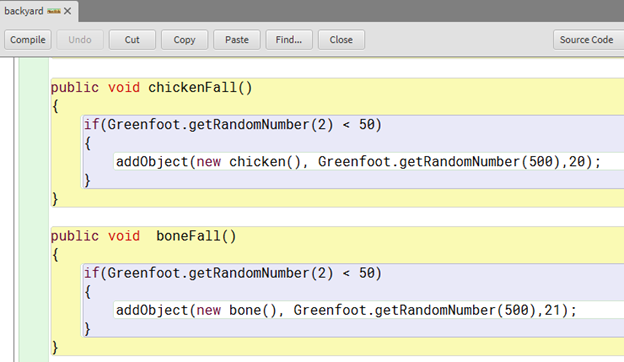Place cursor in boneFall method signature

click(143, 236)
